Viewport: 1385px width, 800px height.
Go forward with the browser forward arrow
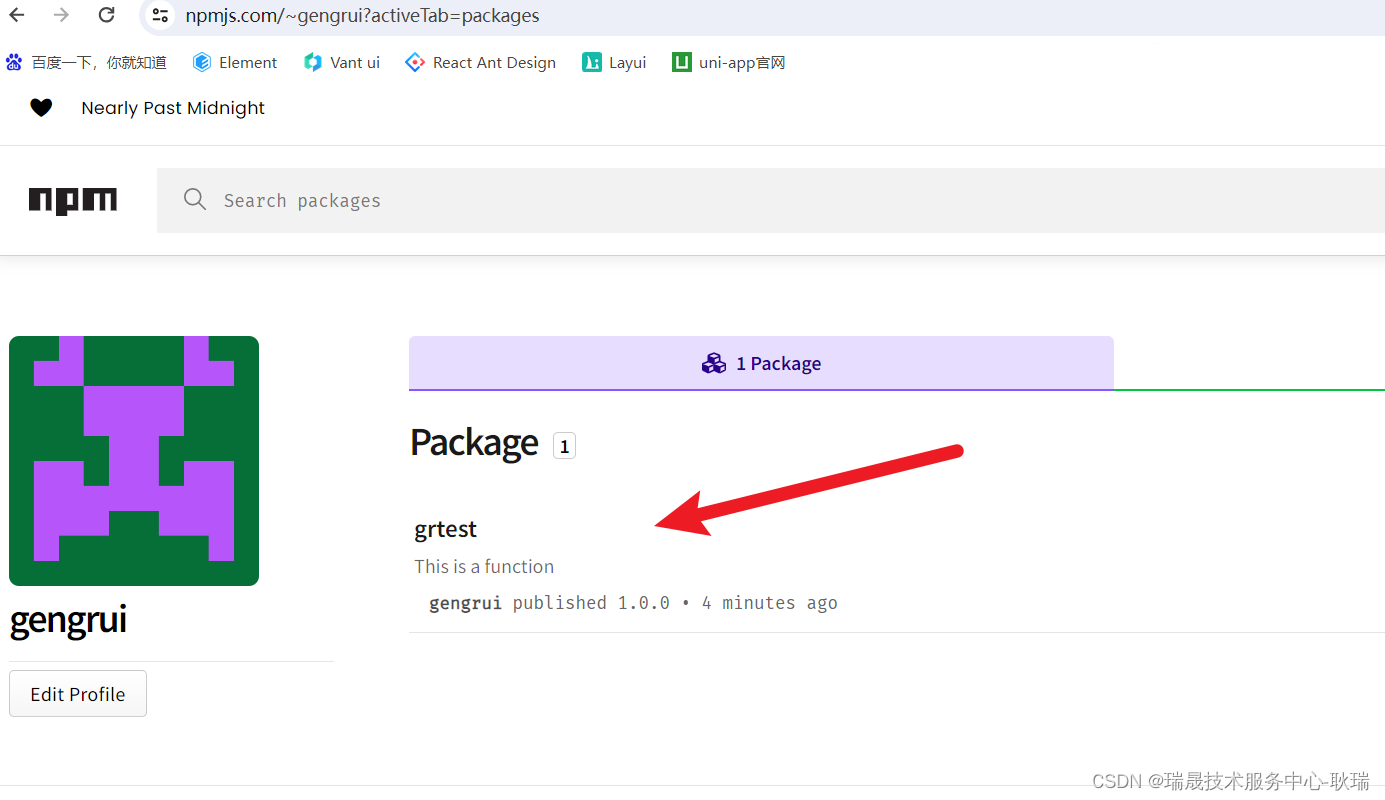(61, 15)
